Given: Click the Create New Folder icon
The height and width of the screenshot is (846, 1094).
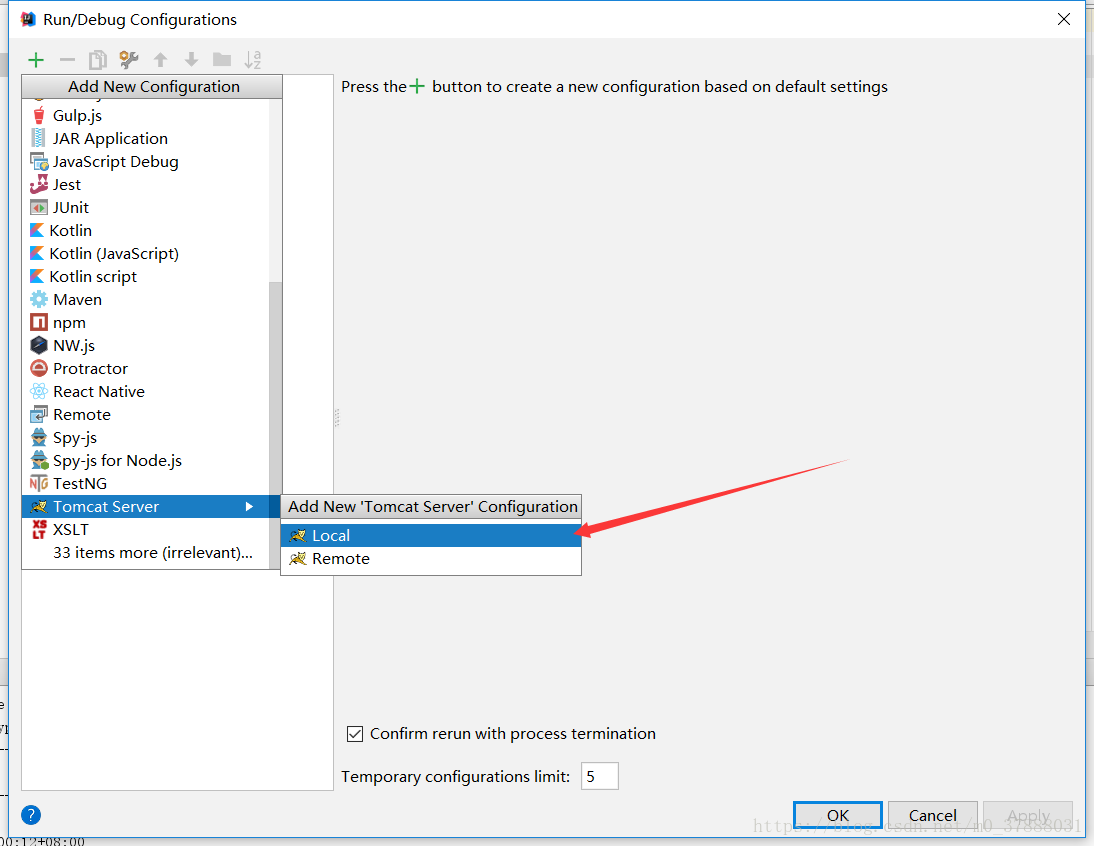Looking at the screenshot, I should point(222,60).
